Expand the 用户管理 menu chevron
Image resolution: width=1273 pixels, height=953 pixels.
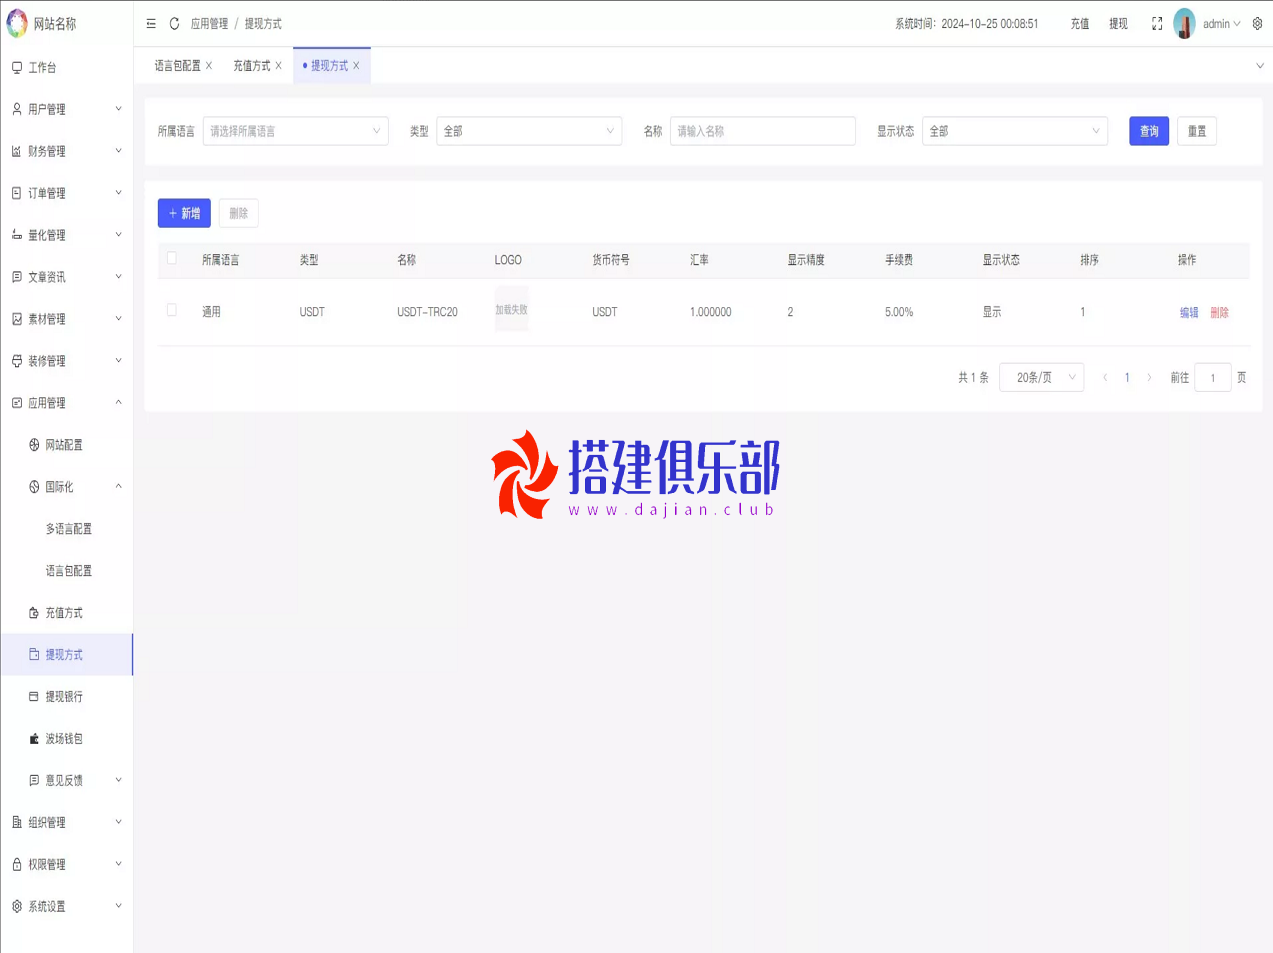pos(119,109)
